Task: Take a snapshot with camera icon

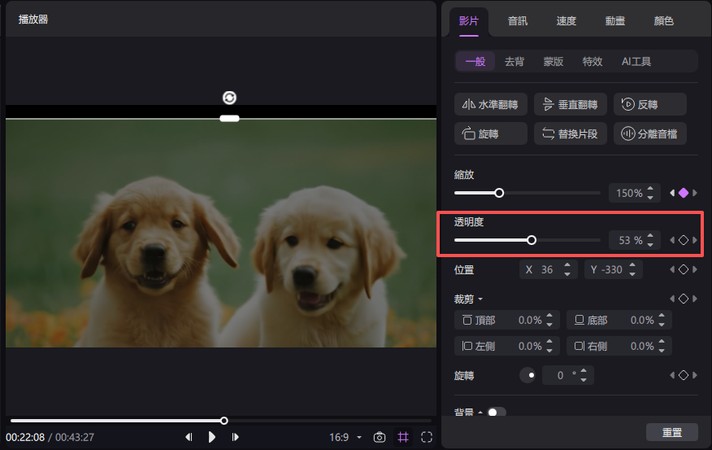Action: coord(380,437)
